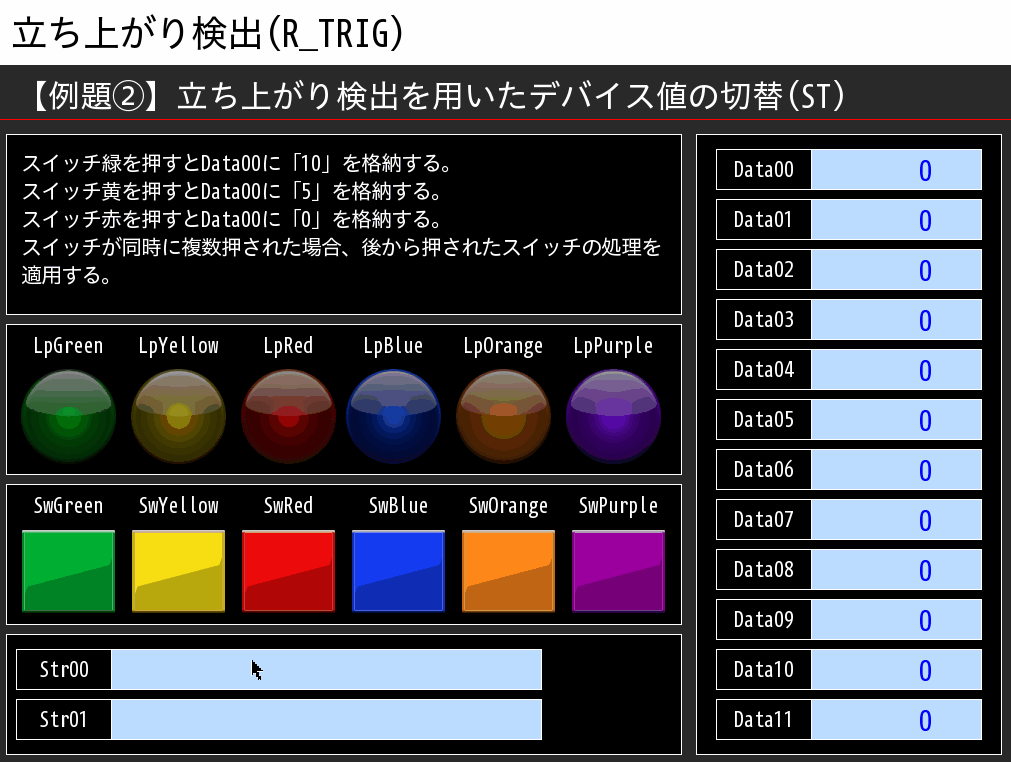The width and height of the screenshot is (1011, 762).
Task: Select the Data03 value field
Action: 896,320
